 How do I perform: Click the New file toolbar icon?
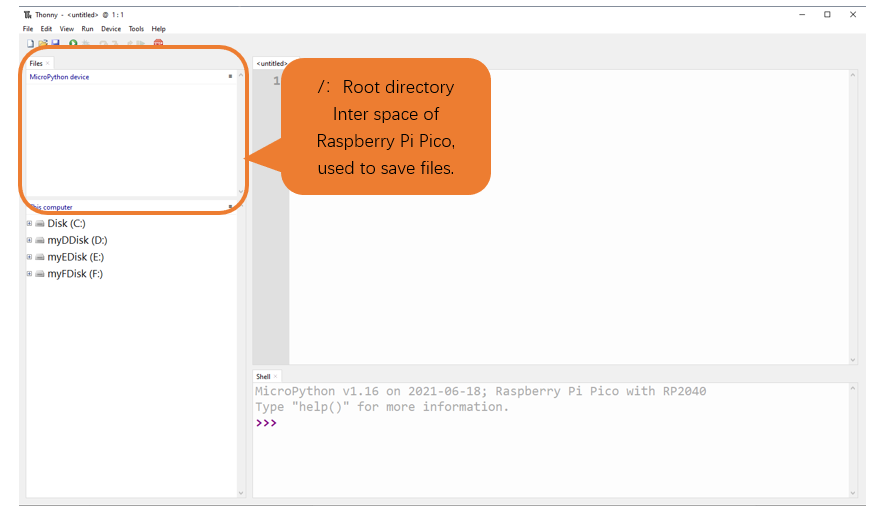click(x=30, y=43)
